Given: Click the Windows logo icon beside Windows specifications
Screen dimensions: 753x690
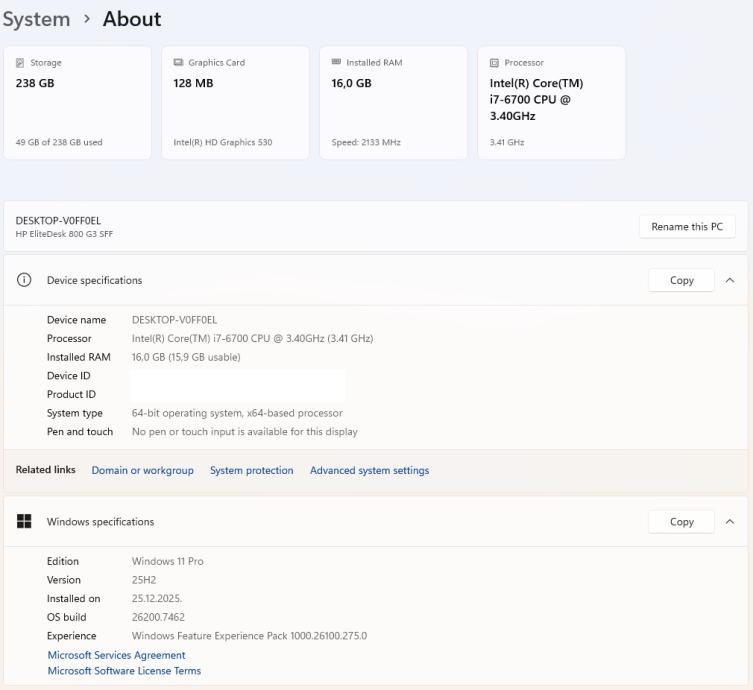Looking at the screenshot, I should tap(24, 522).
